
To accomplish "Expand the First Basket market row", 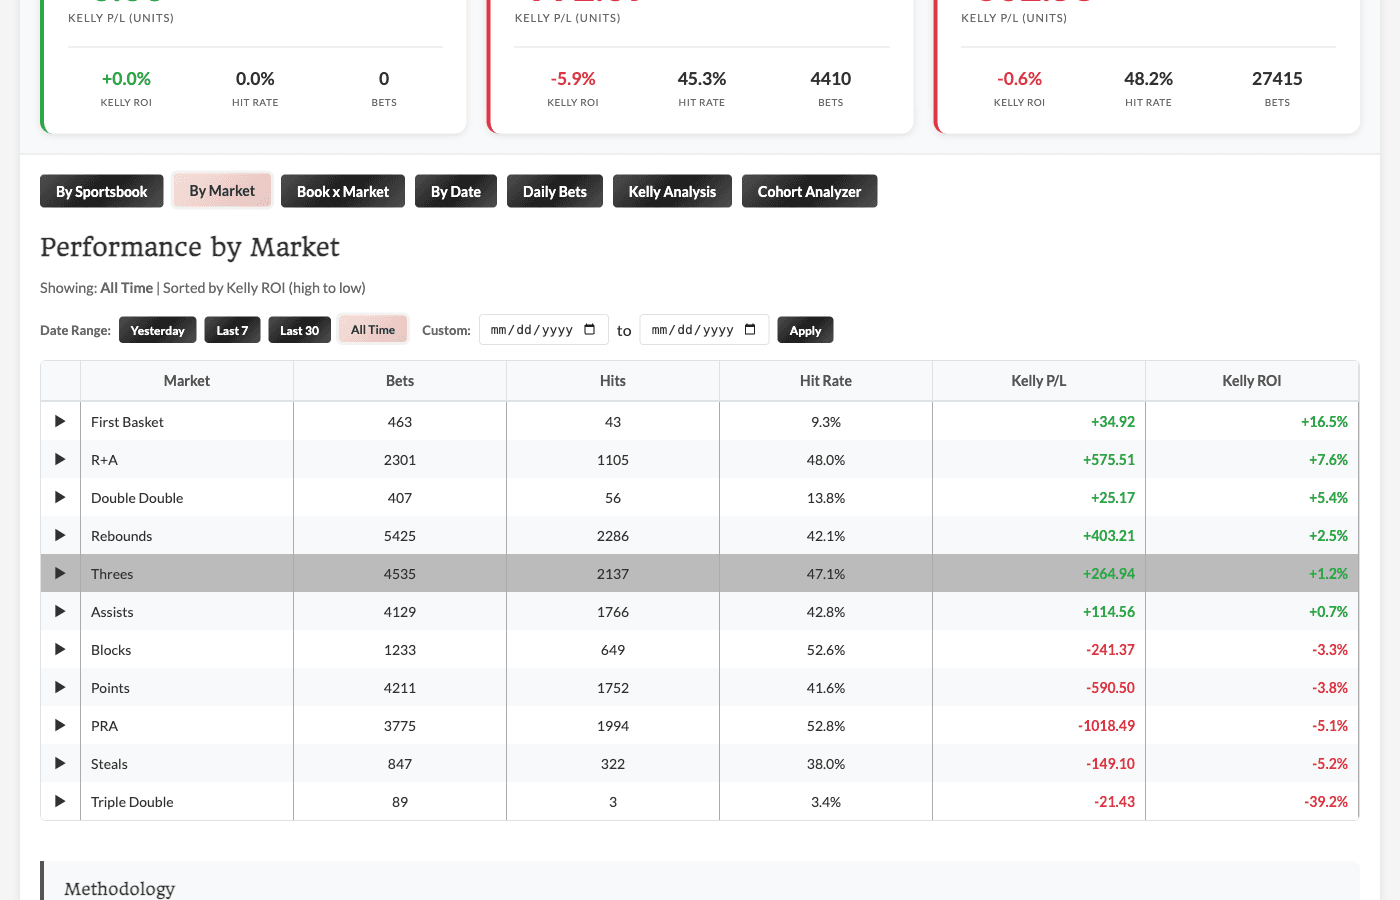I will tap(59, 421).
